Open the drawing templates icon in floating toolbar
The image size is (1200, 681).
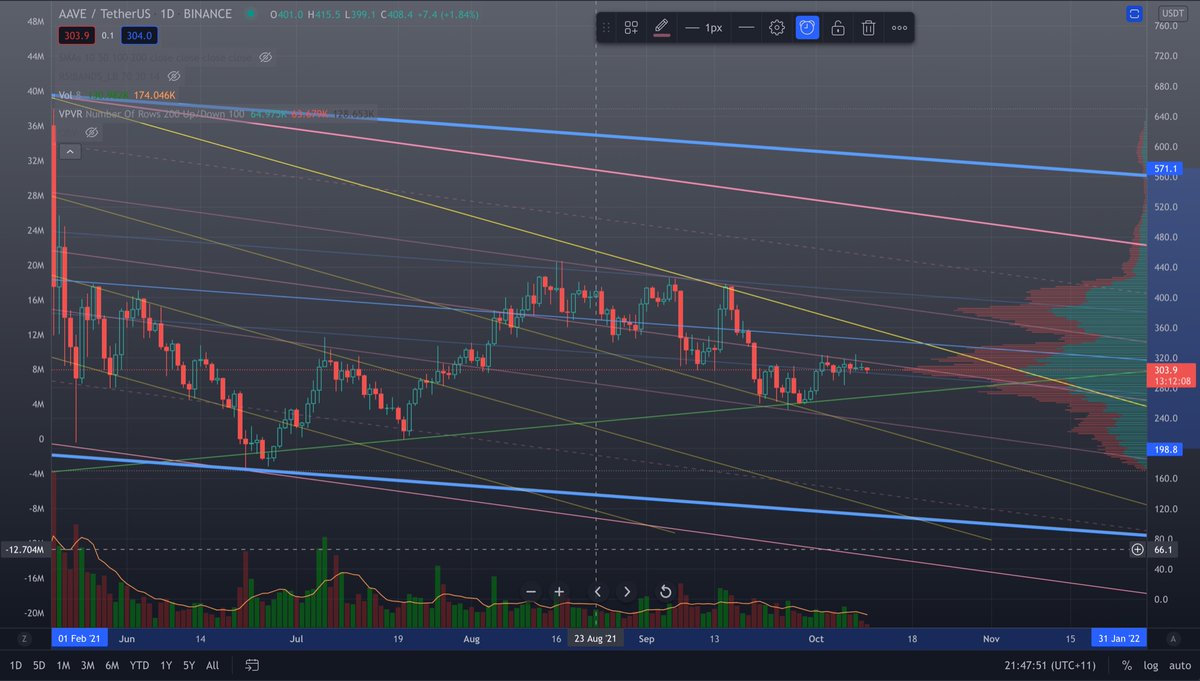(631, 28)
